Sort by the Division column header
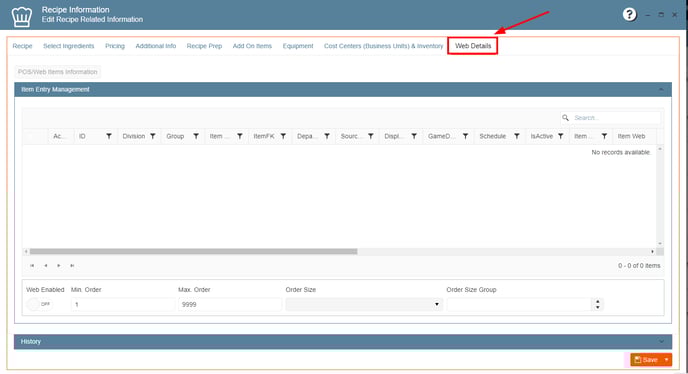 pyautogui.click(x=134, y=136)
